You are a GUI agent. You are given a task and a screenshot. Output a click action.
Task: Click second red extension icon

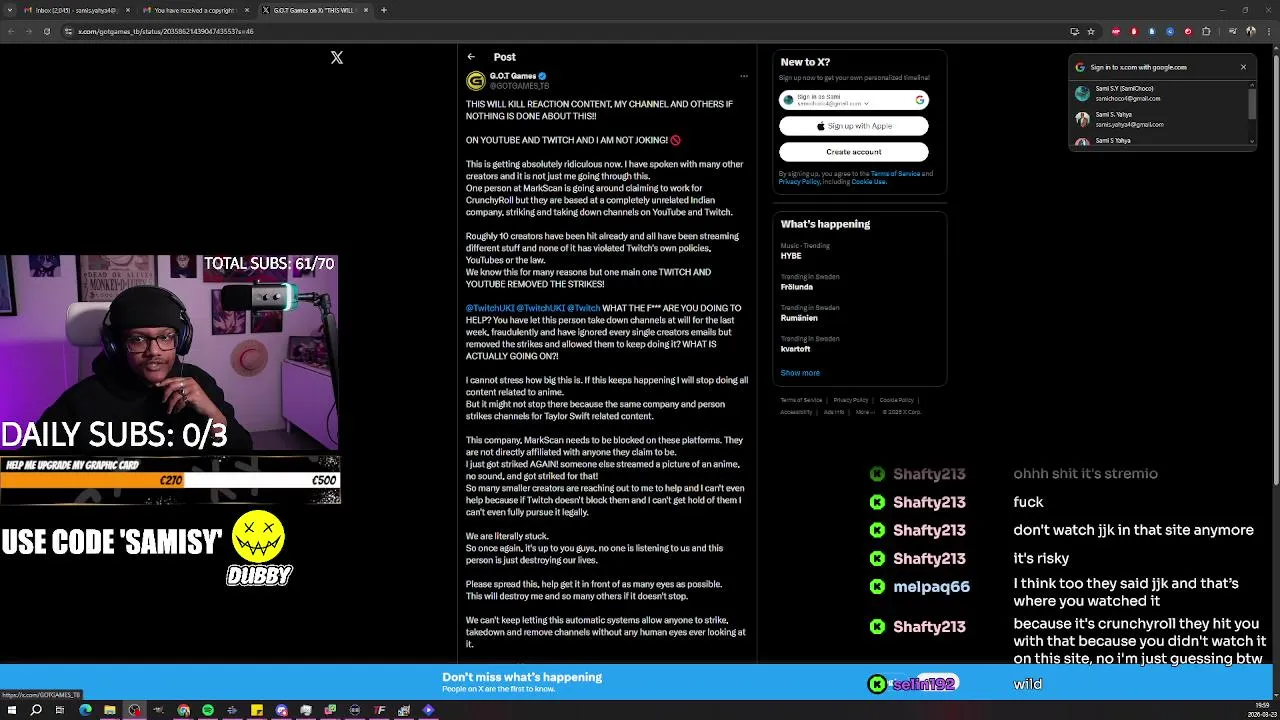pyautogui.click(x=1134, y=31)
